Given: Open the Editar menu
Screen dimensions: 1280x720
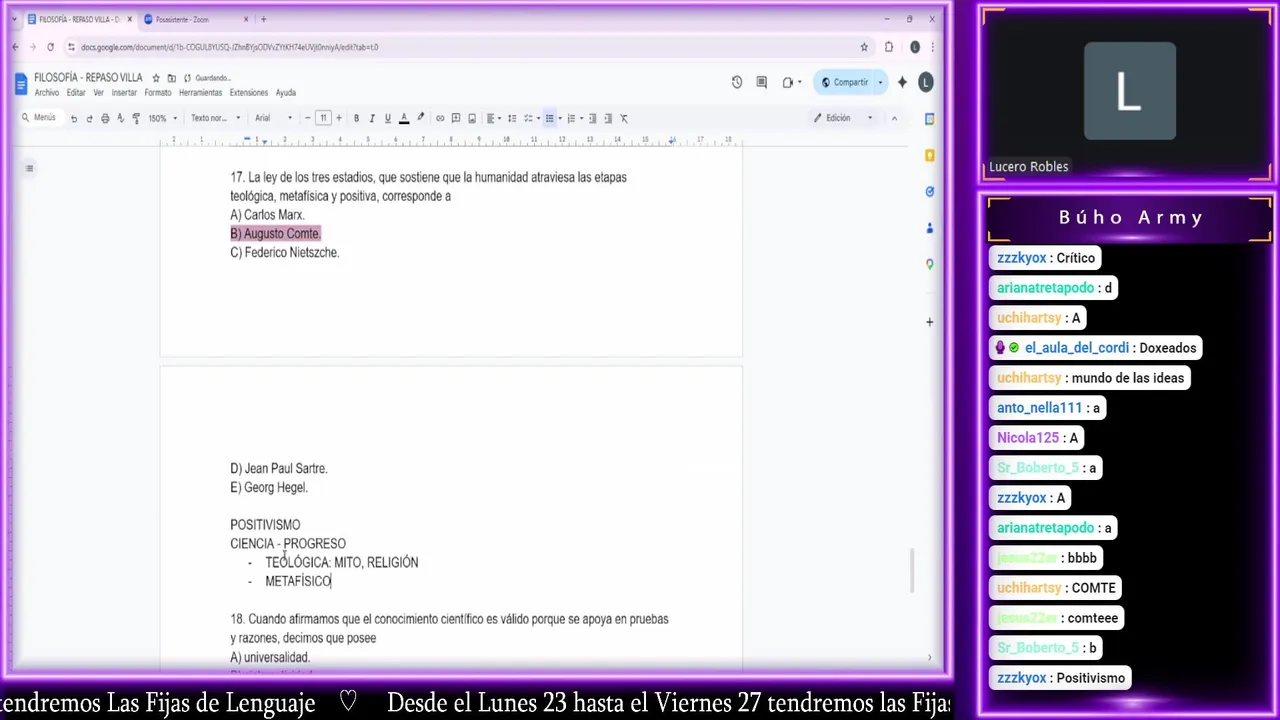Looking at the screenshot, I should [x=76, y=93].
